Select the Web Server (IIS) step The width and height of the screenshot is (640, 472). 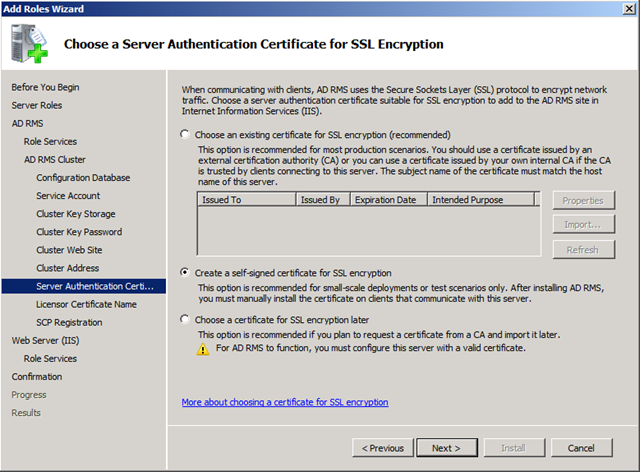tap(45, 341)
